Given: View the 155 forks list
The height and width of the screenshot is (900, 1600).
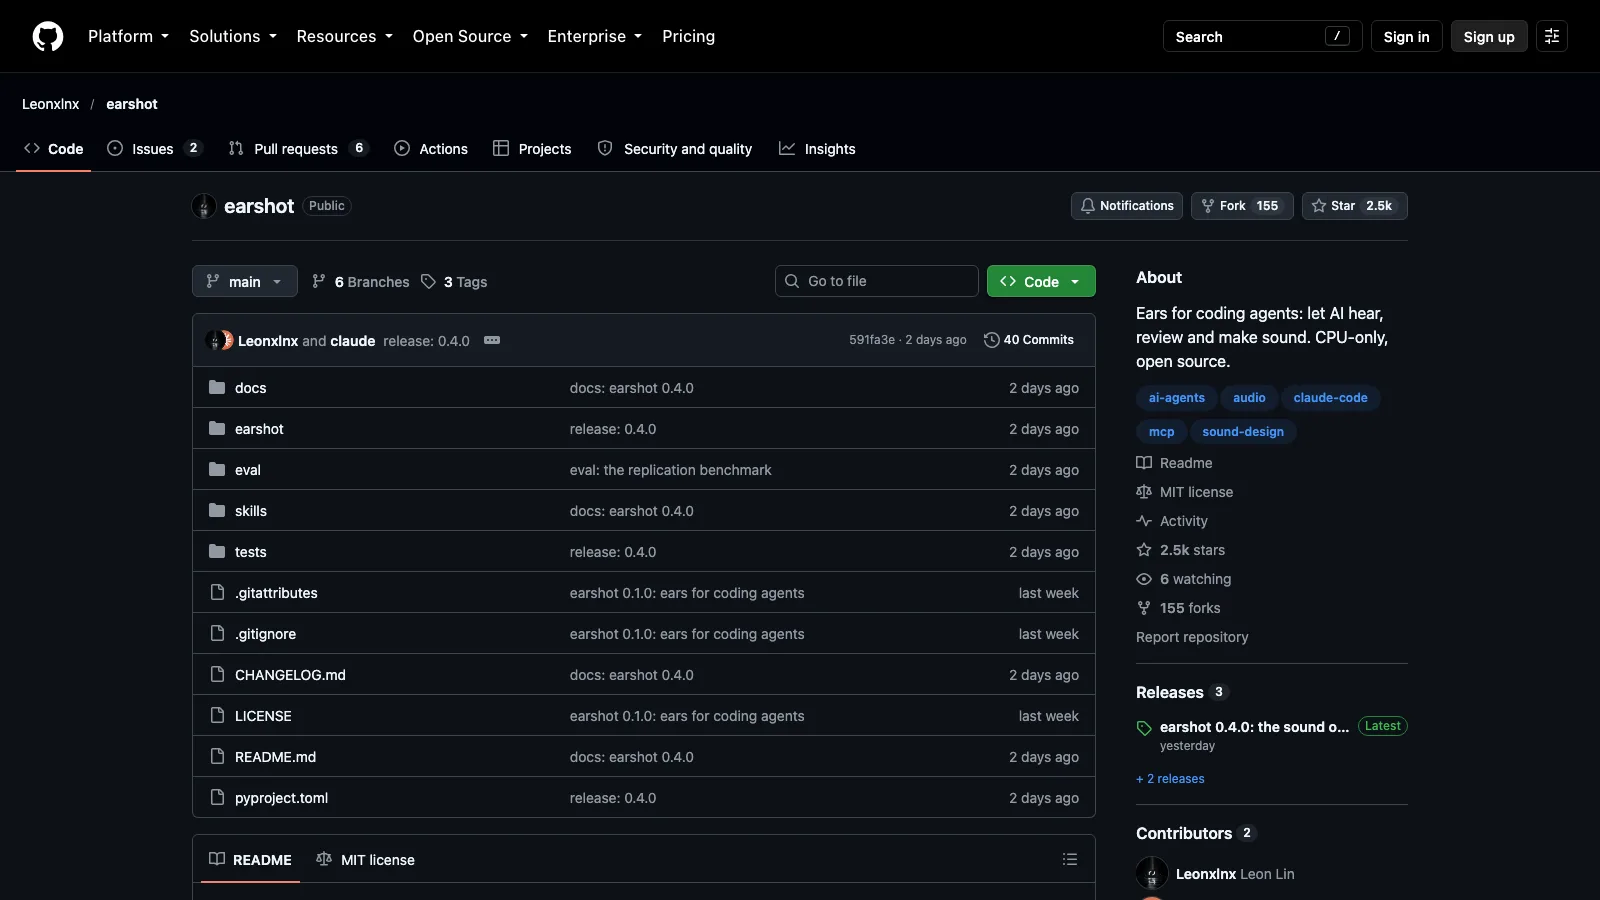Looking at the screenshot, I should [x=1178, y=608].
